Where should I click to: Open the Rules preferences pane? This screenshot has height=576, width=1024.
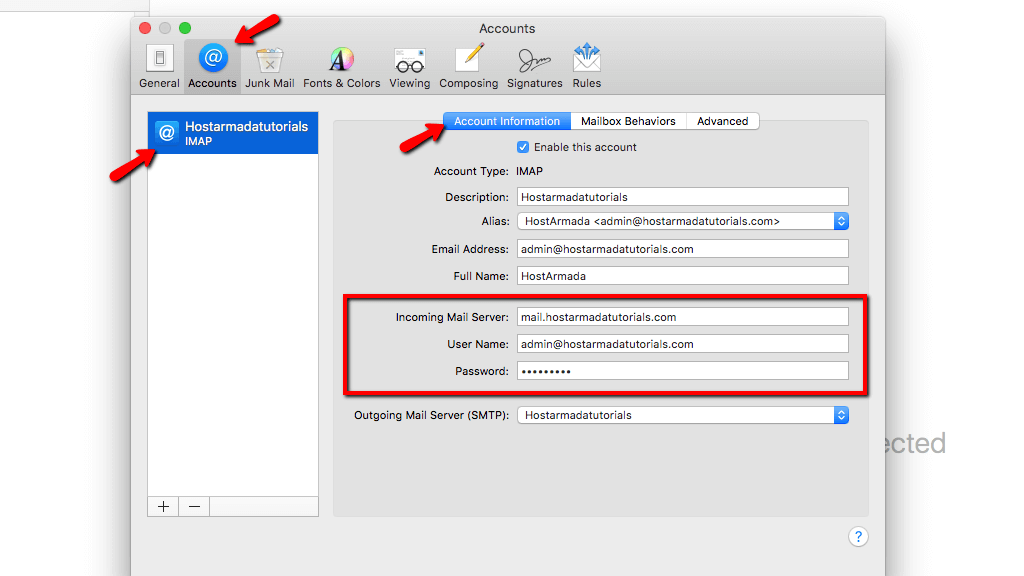586,67
